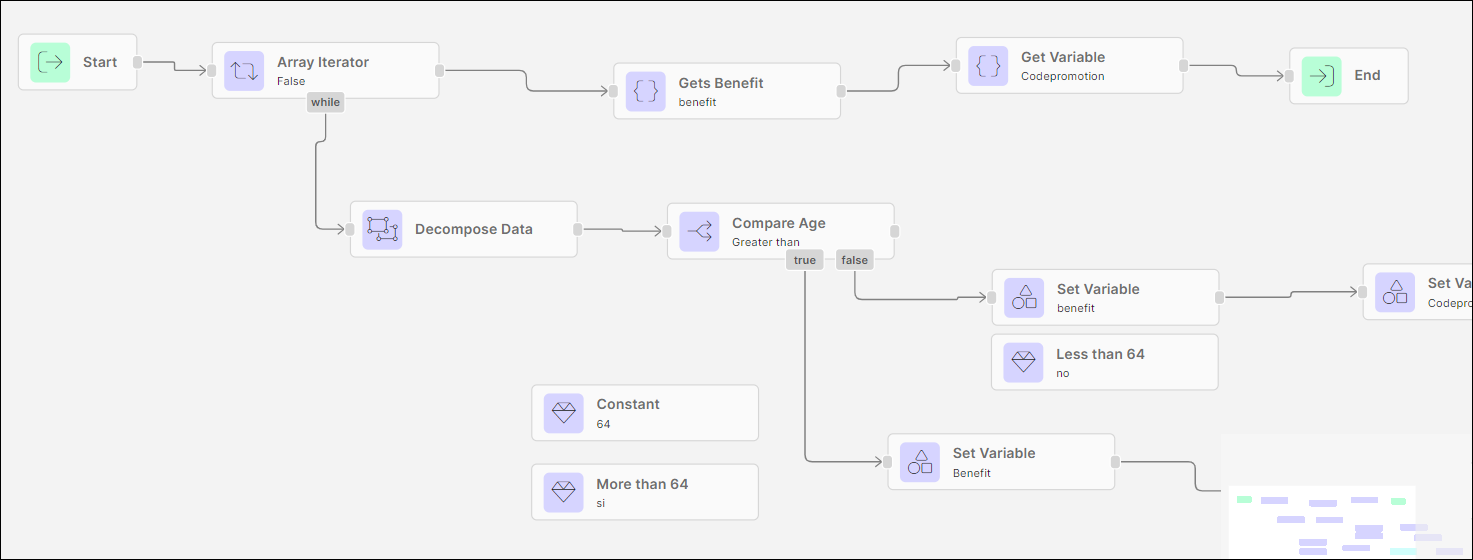
Task: Select the Array Iterator loop icon
Action: pos(244,71)
